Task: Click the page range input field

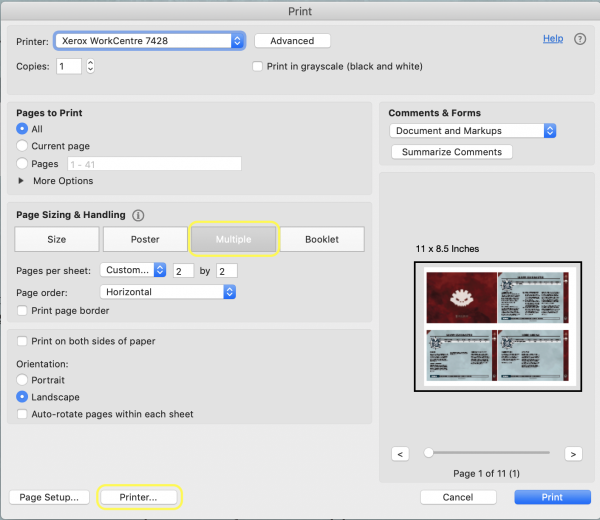Action: point(153,163)
